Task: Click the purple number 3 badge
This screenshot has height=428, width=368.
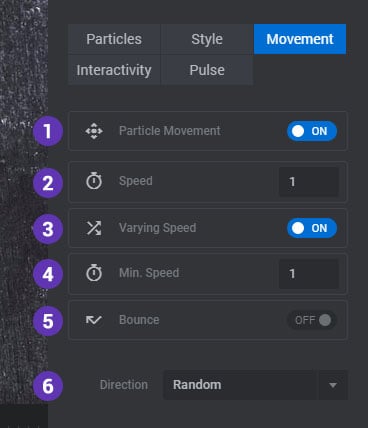Action: click(x=48, y=229)
